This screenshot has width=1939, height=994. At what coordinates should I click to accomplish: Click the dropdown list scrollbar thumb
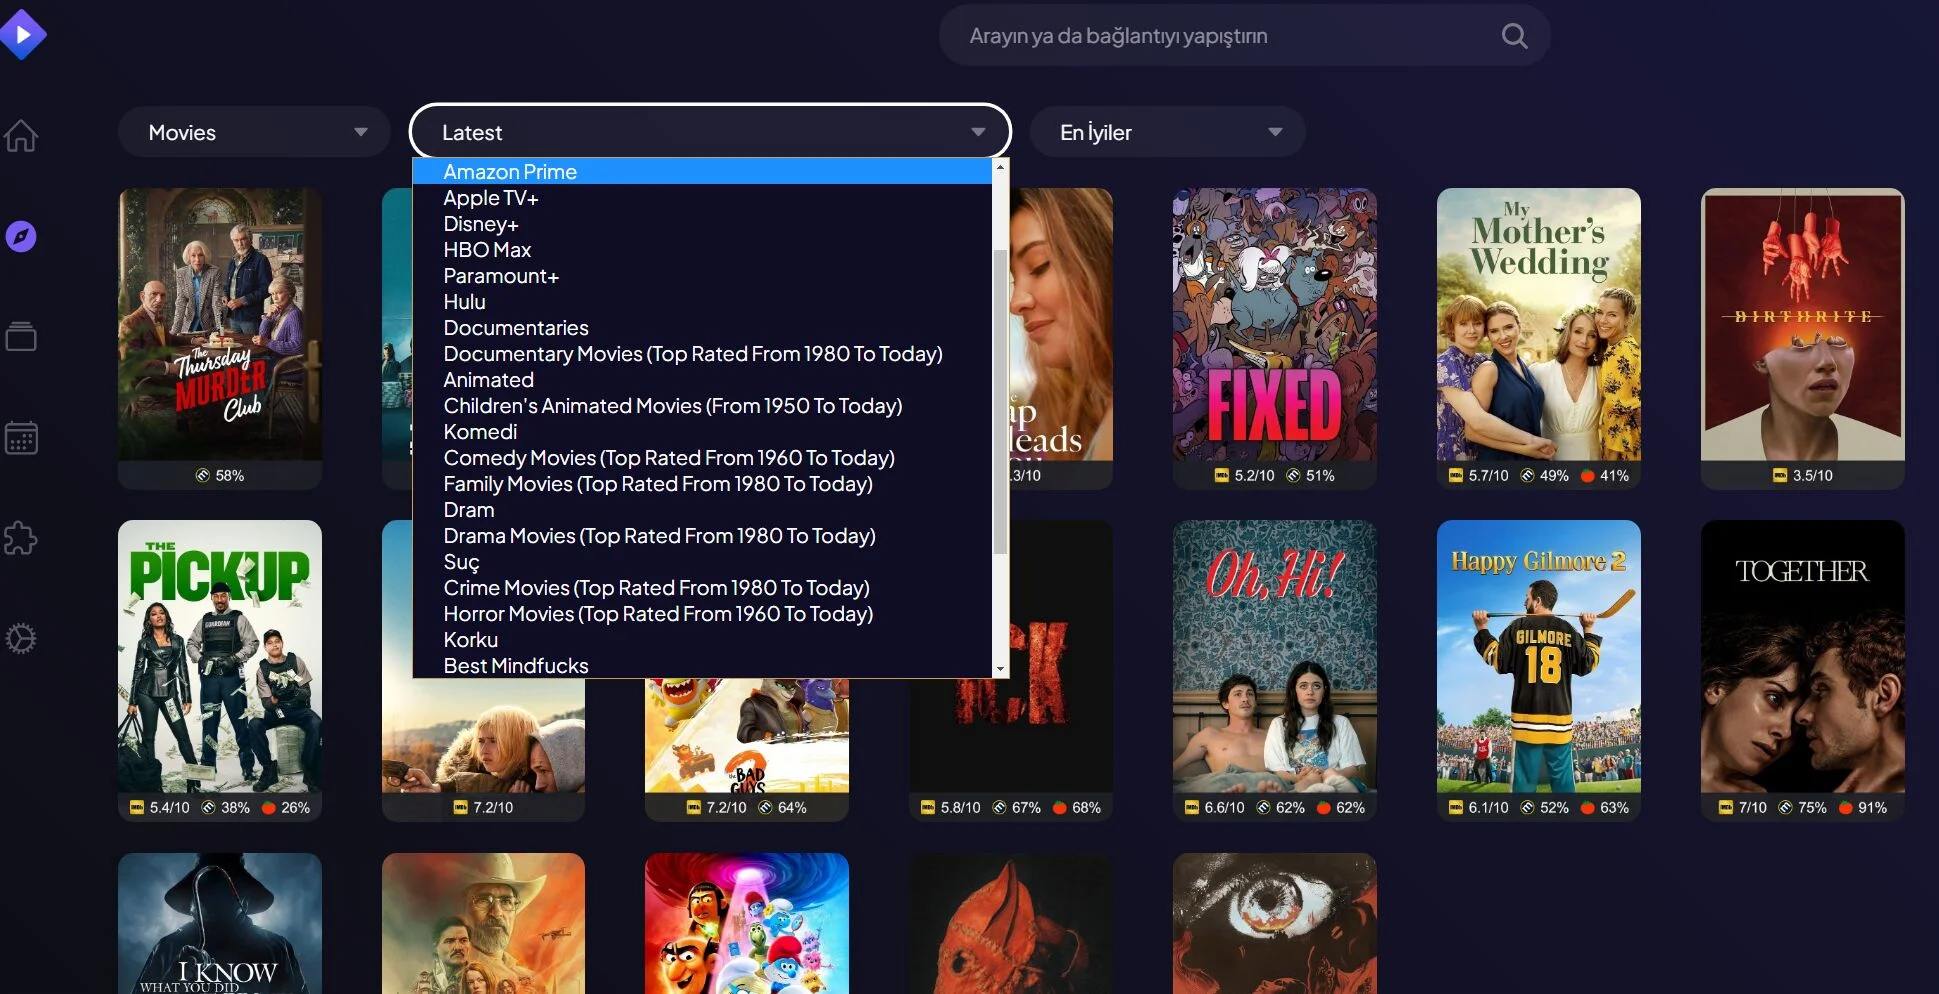pos(1000,401)
